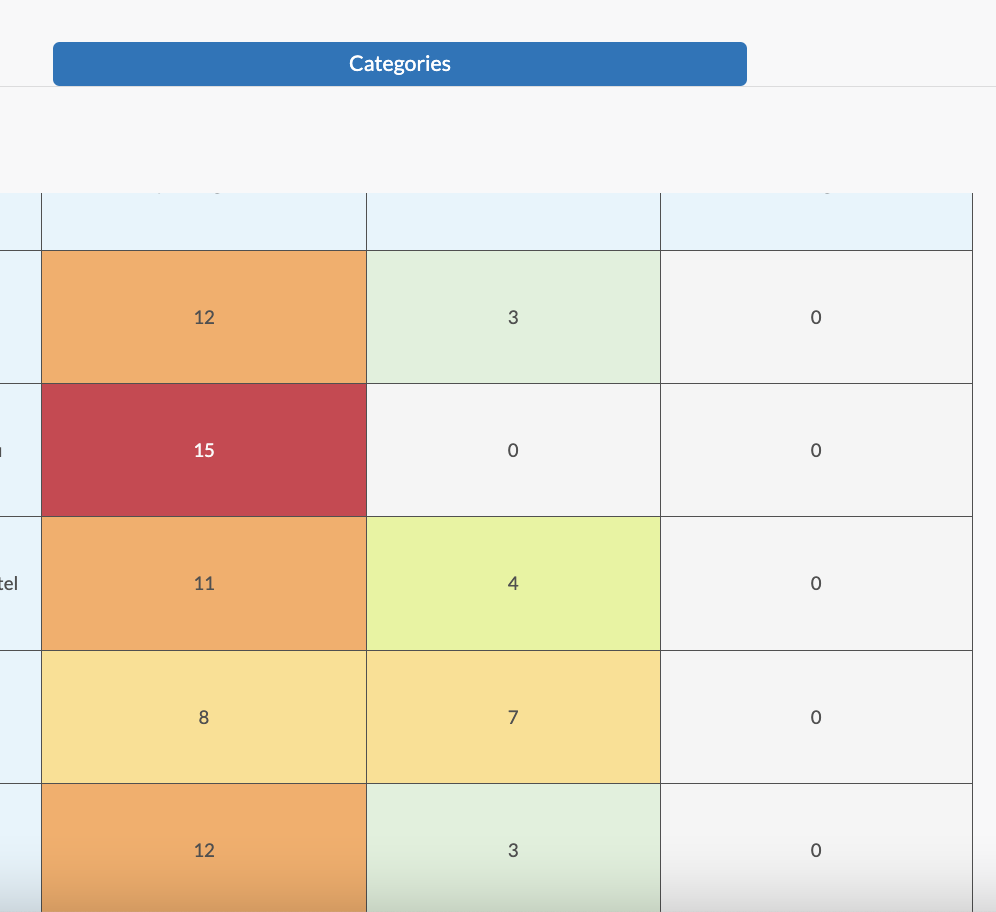Viewport: 996px width, 912px height.
Task: Click the 0 cell in the 11 and 4 row
Action: tap(816, 583)
